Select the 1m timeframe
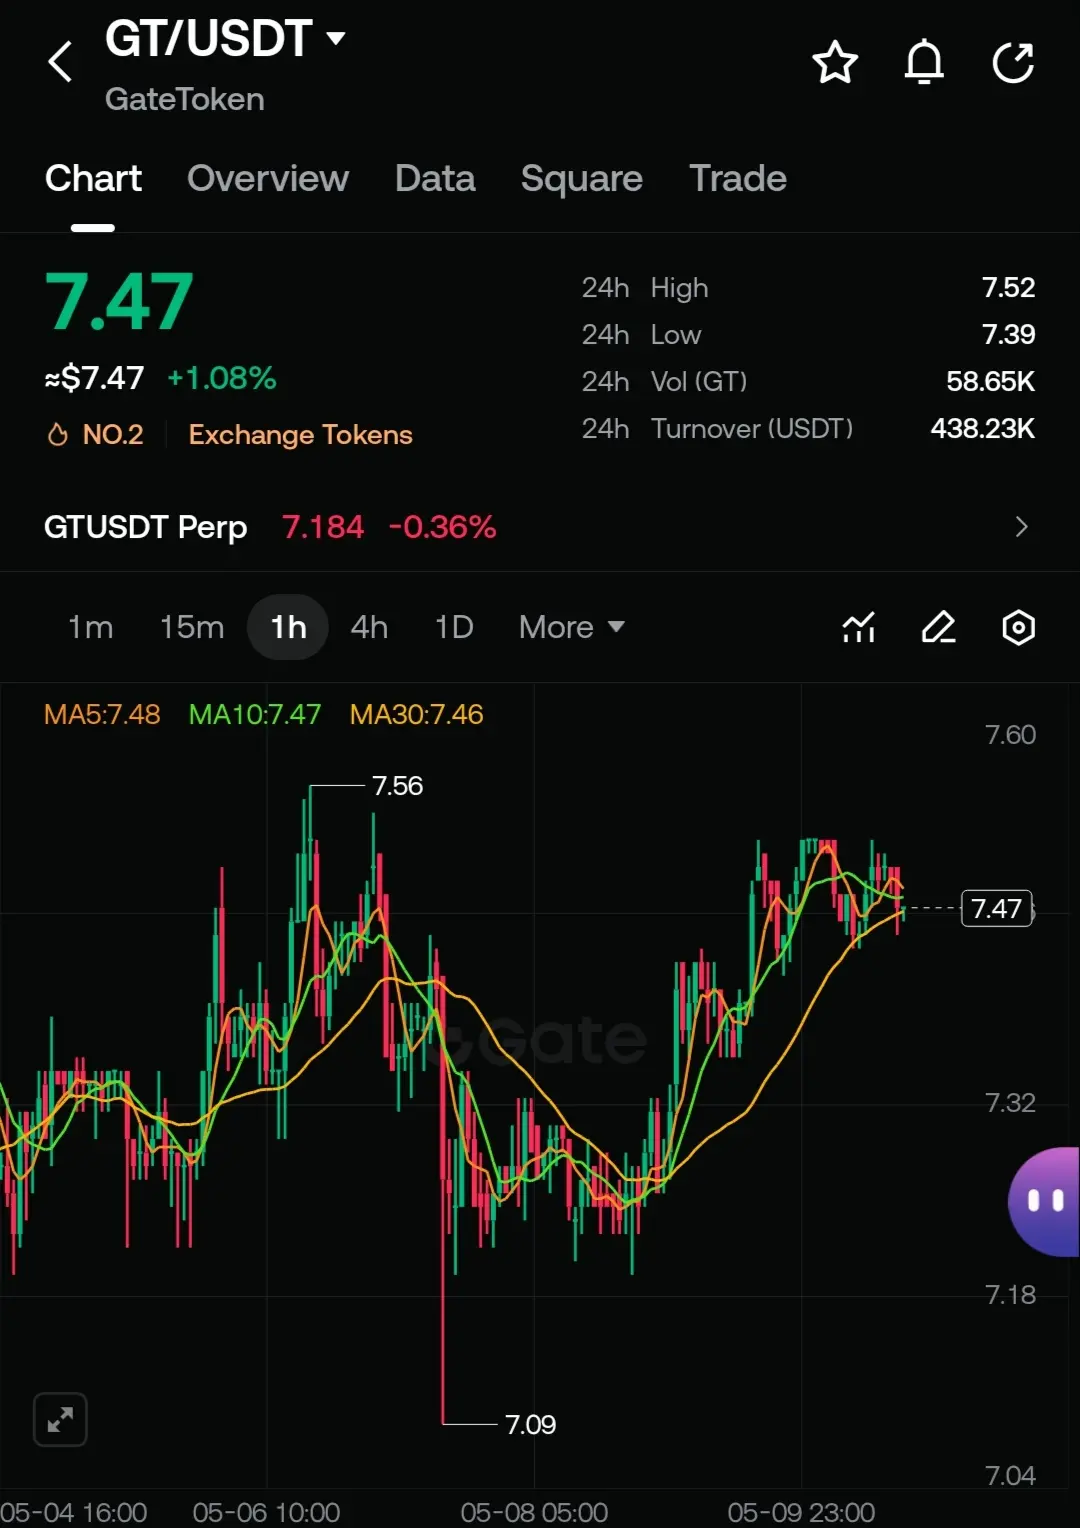The height and width of the screenshot is (1528, 1080). 90,627
